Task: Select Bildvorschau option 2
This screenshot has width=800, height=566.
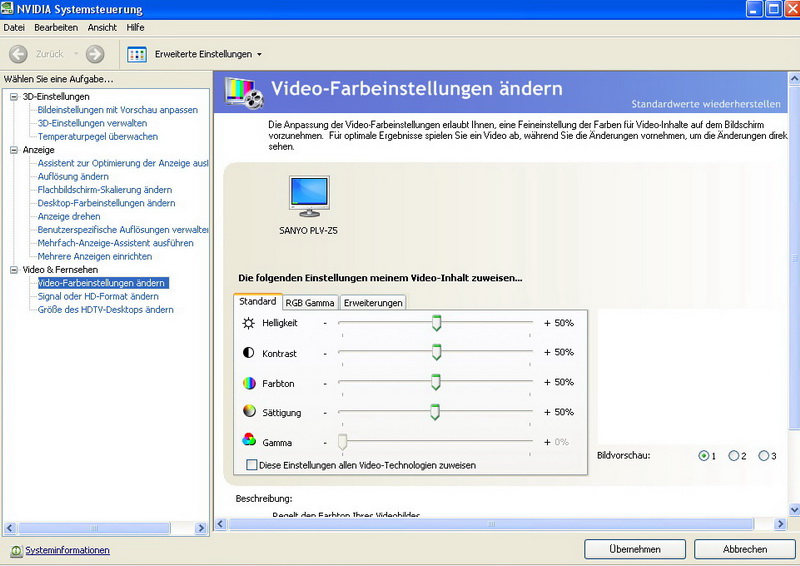Action: tap(734, 456)
